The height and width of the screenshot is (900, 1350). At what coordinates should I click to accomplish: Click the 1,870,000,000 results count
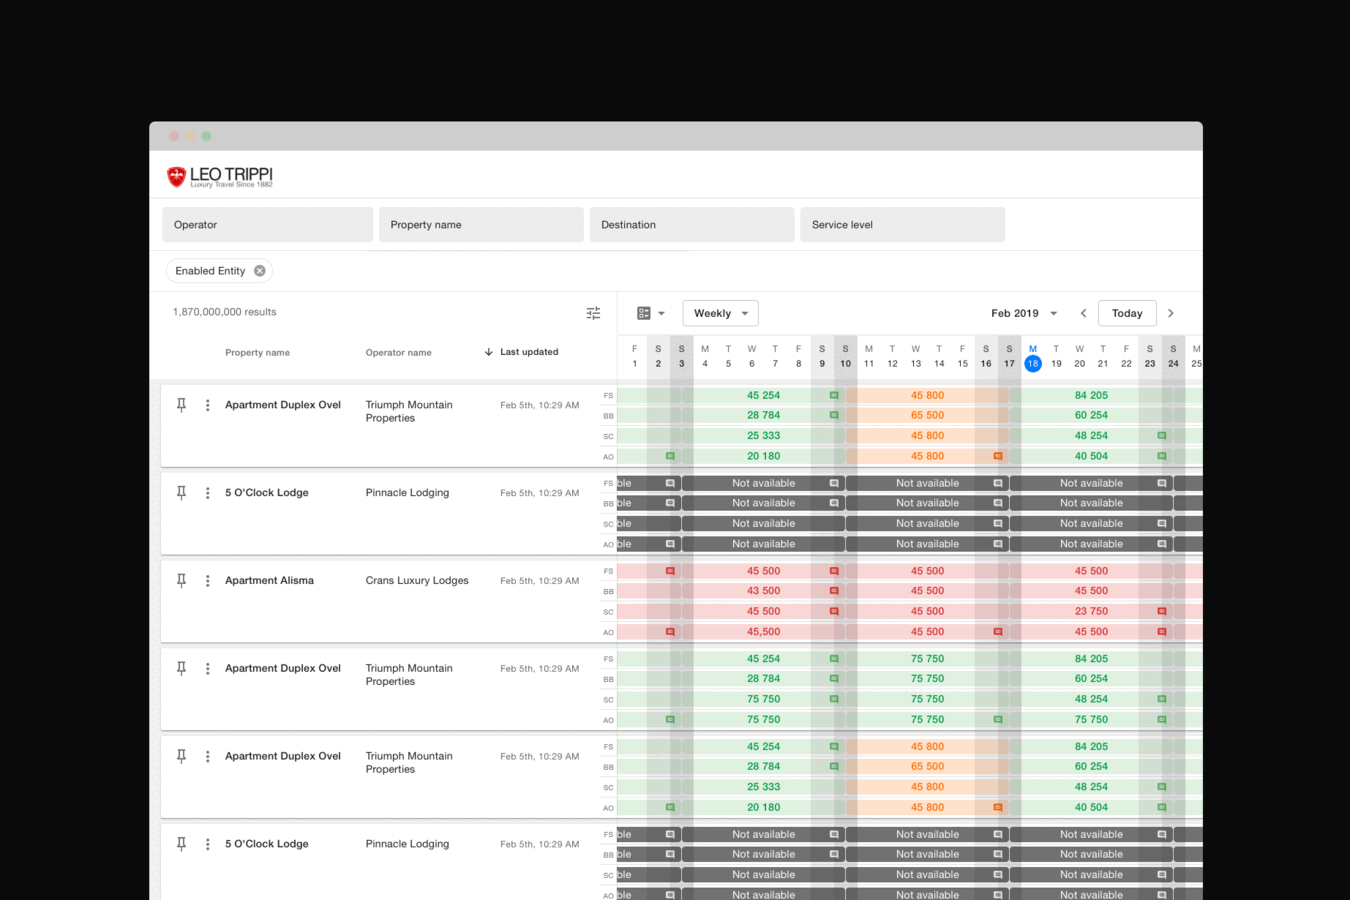[x=224, y=312]
